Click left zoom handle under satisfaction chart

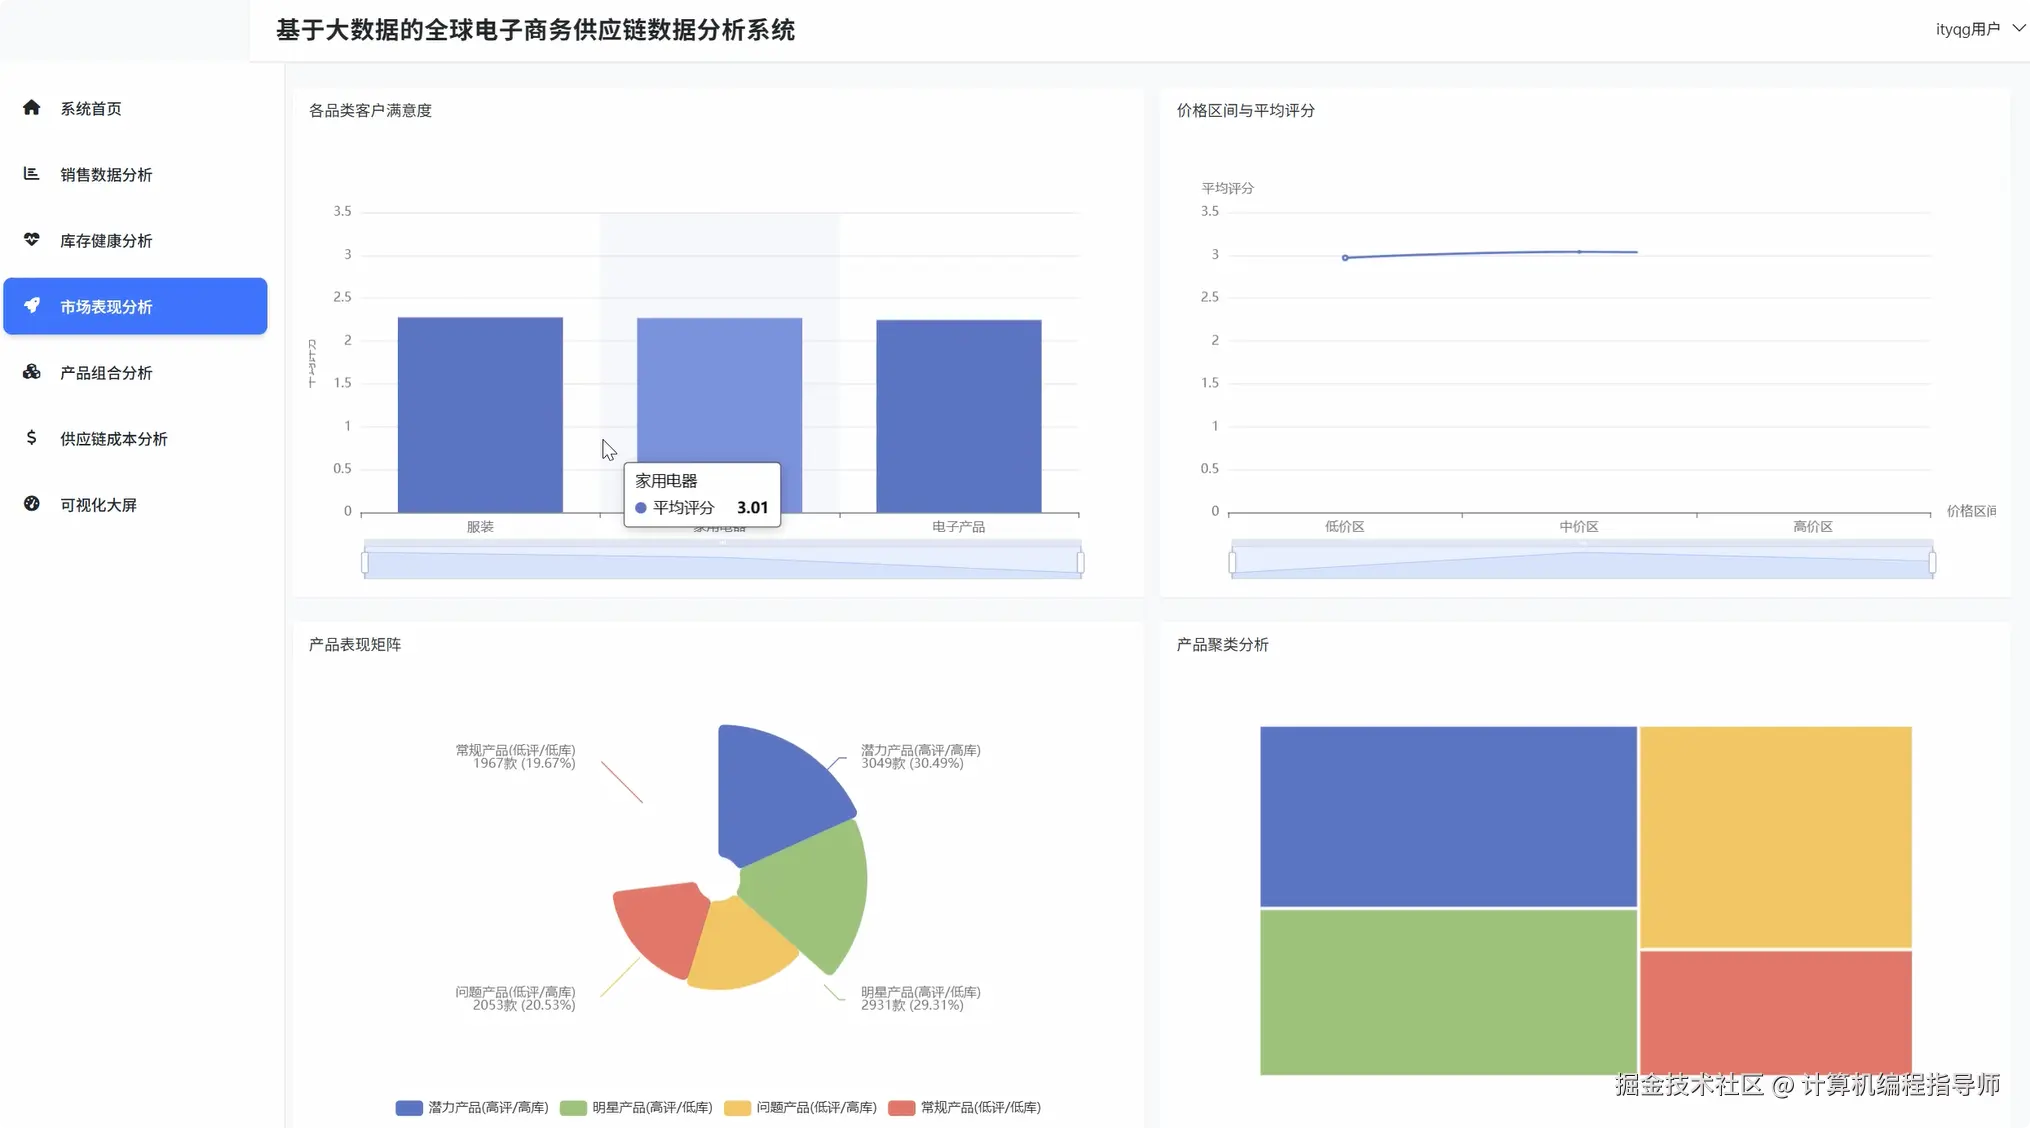[x=365, y=563]
